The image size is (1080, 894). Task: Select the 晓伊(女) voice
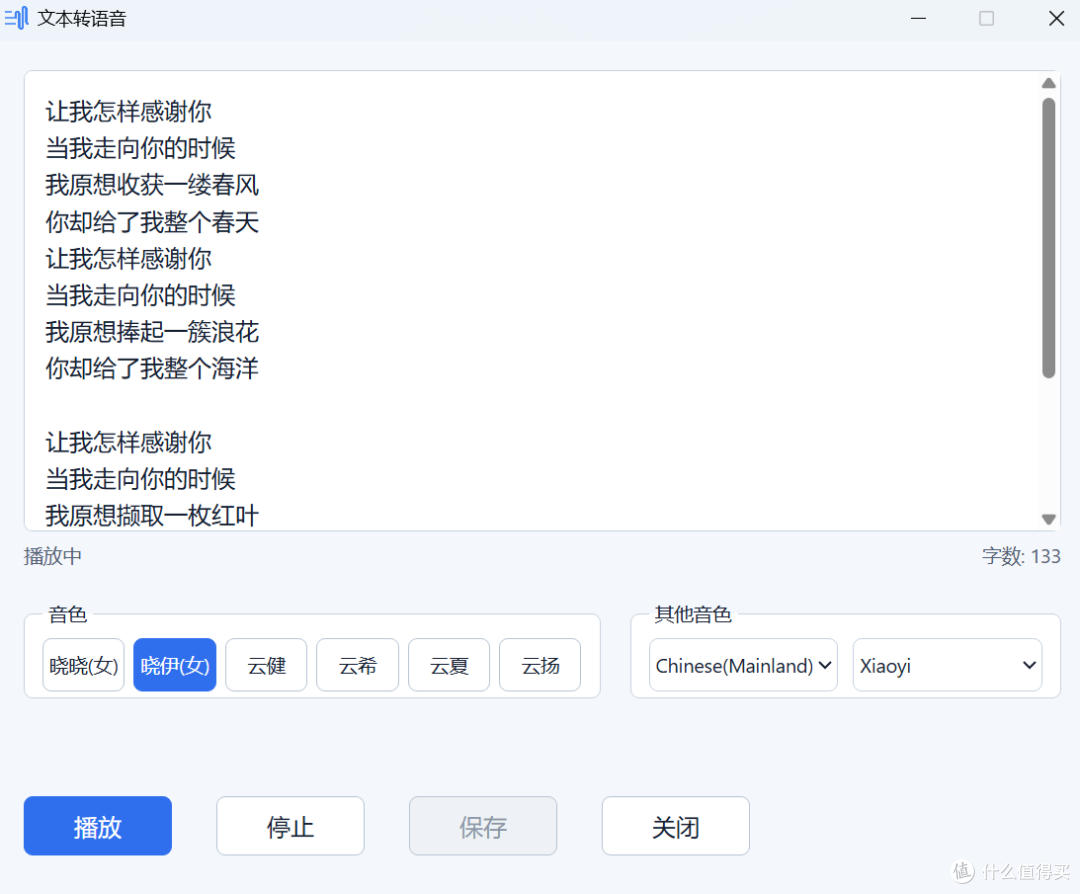(x=175, y=665)
